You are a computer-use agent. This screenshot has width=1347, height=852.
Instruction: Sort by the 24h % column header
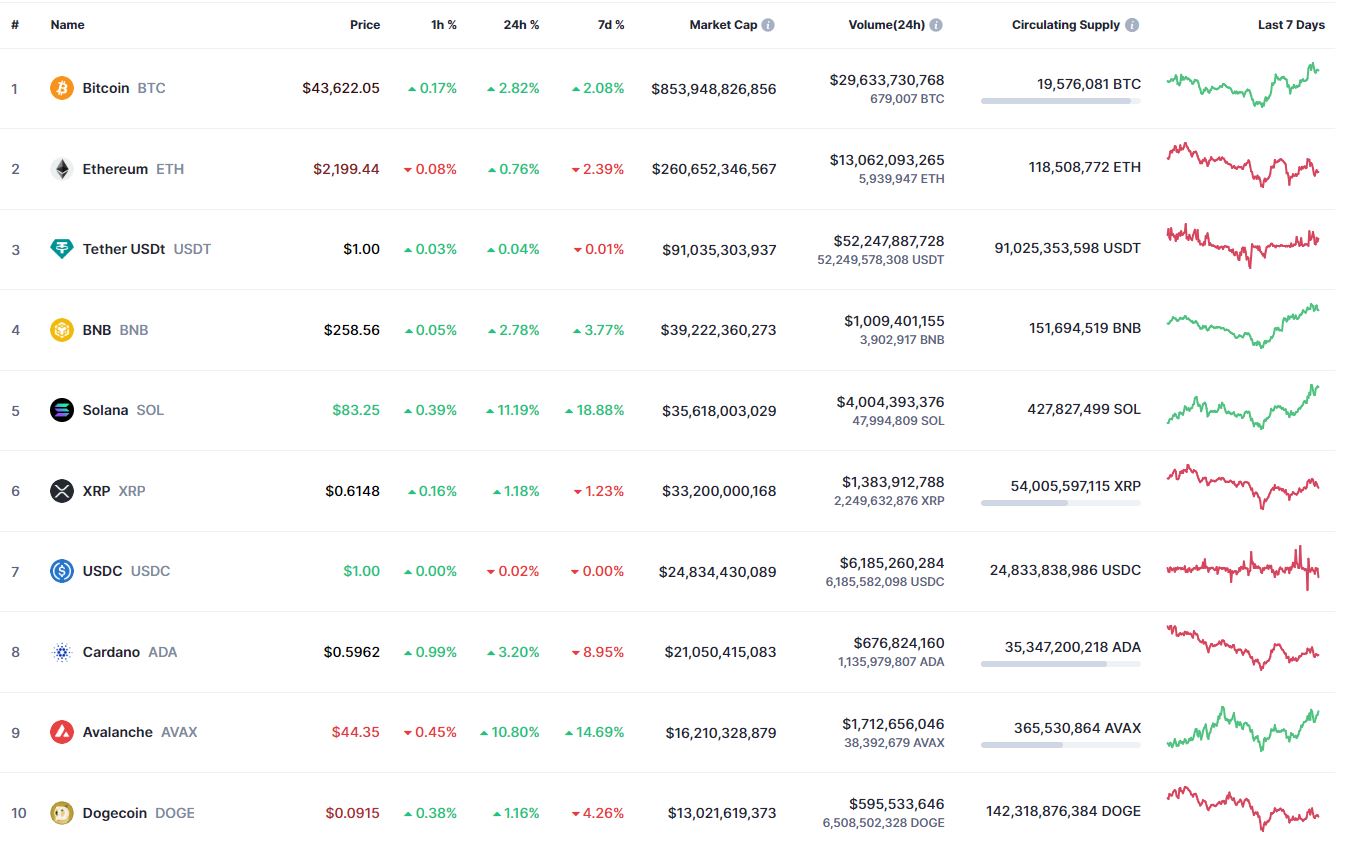[x=521, y=25]
